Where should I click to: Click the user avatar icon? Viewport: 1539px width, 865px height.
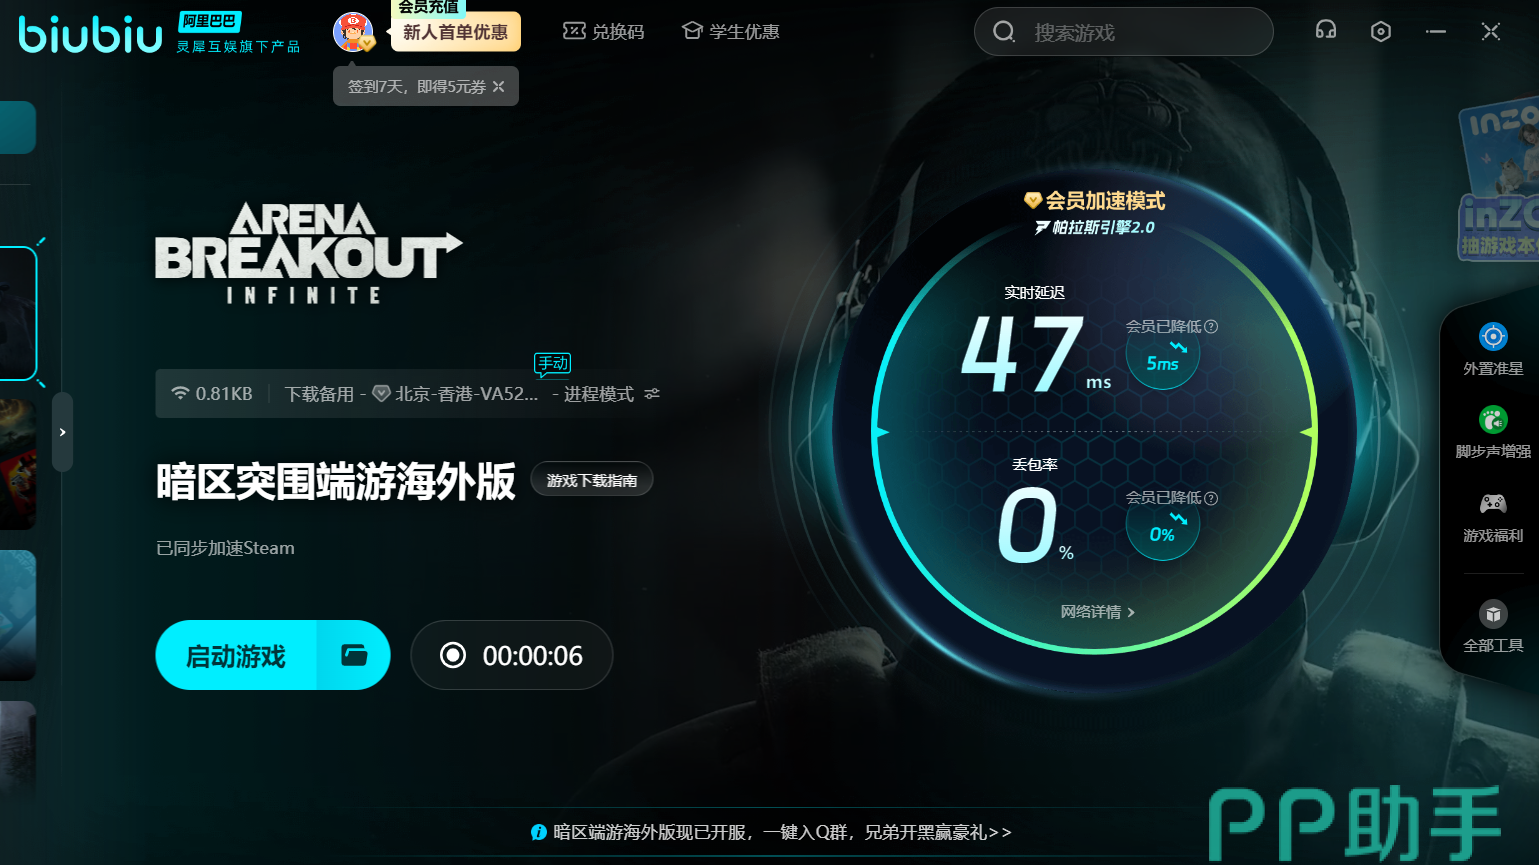(352, 32)
